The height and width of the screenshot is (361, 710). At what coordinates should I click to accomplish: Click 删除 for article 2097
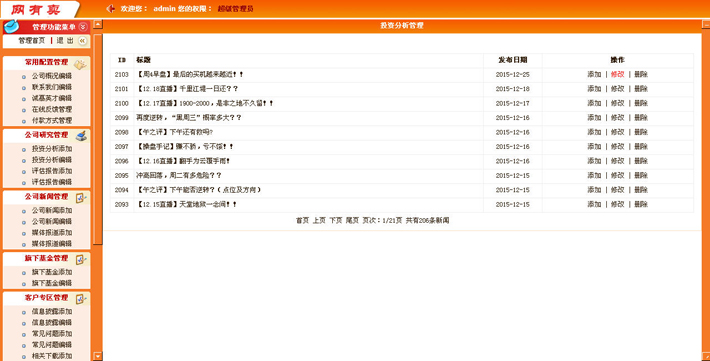(x=641, y=147)
